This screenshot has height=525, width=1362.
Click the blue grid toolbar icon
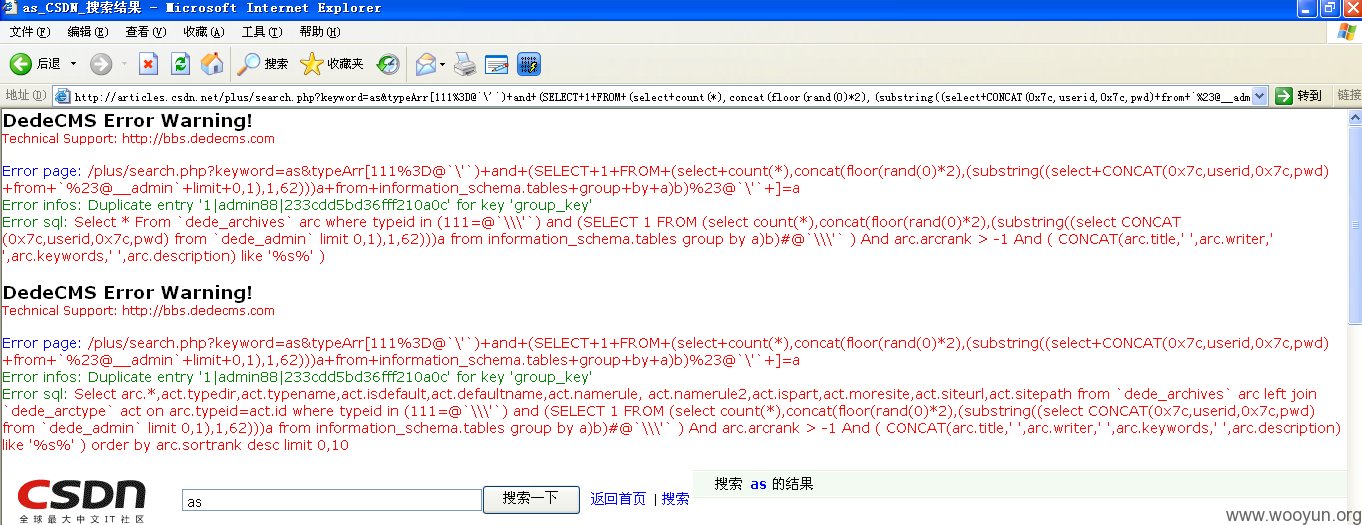(529, 64)
